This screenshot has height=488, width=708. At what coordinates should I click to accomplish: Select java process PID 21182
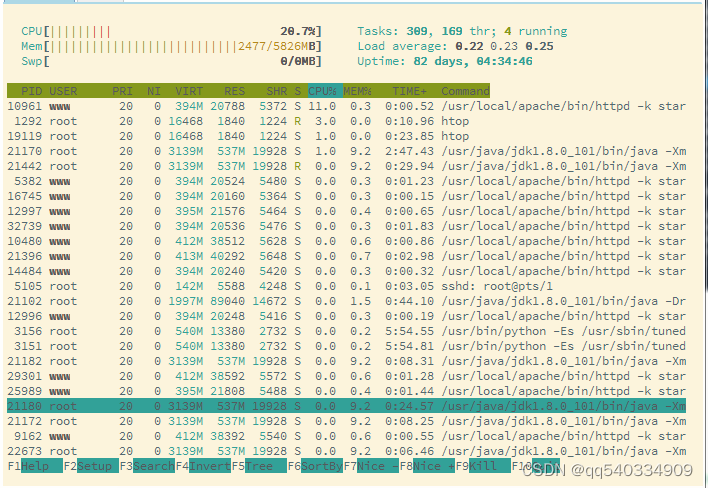click(x=346, y=361)
